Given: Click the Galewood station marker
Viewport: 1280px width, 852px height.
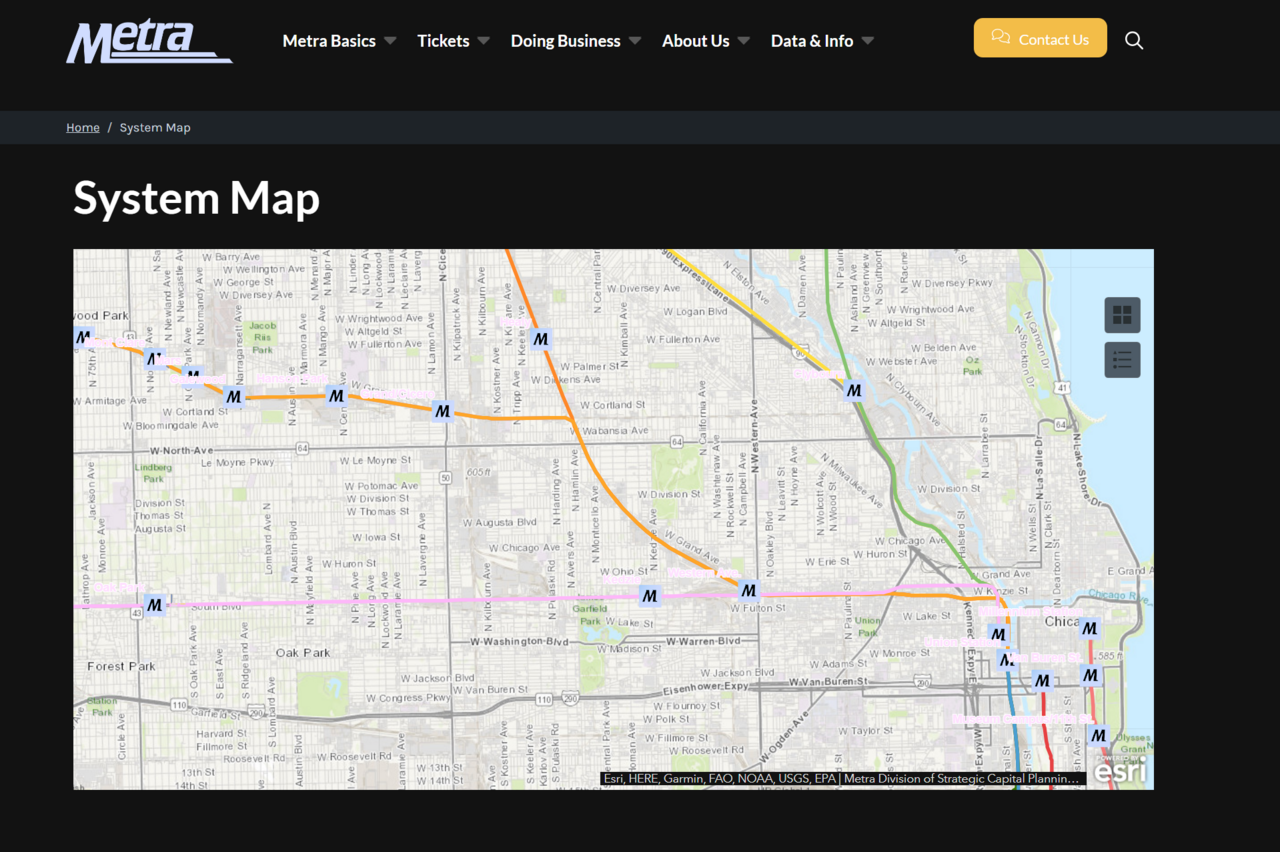Looking at the screenshot, I should click(233, 396).
